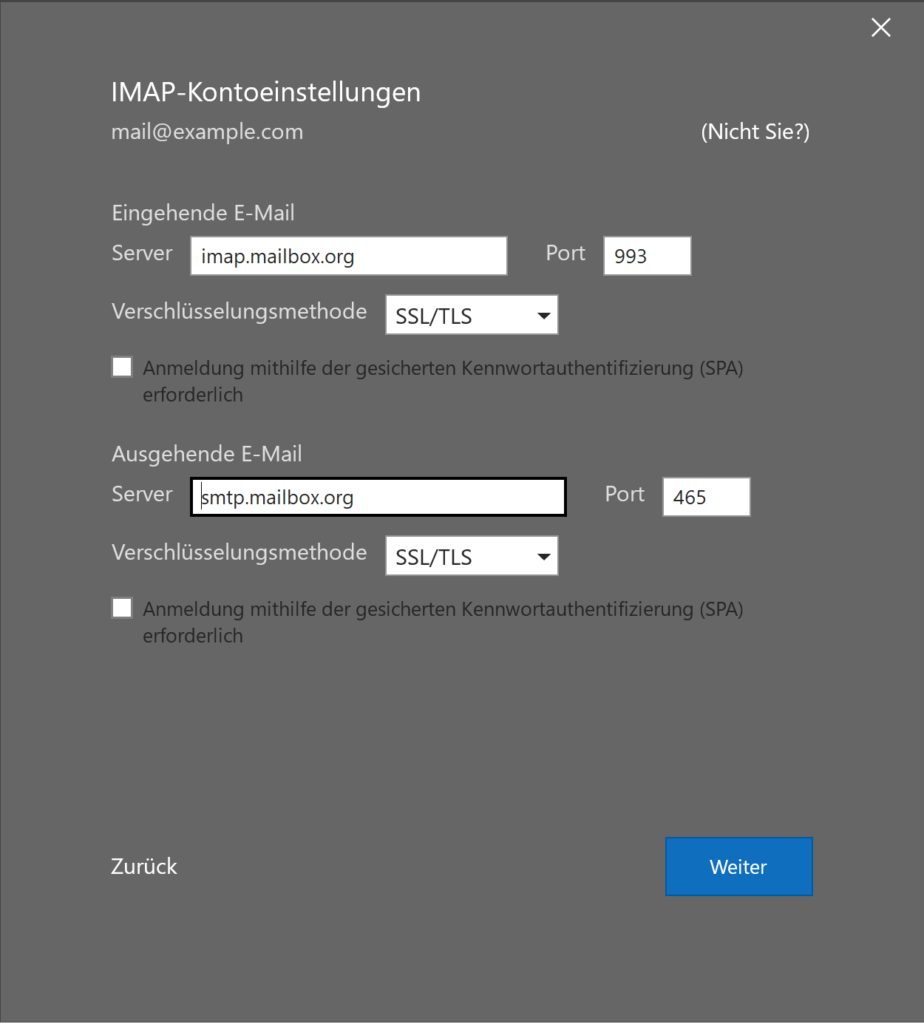Click the IMAP-Kontoeinstellungen dialog title
This screenshot has height=1024, width=924.
click(266, 92)
